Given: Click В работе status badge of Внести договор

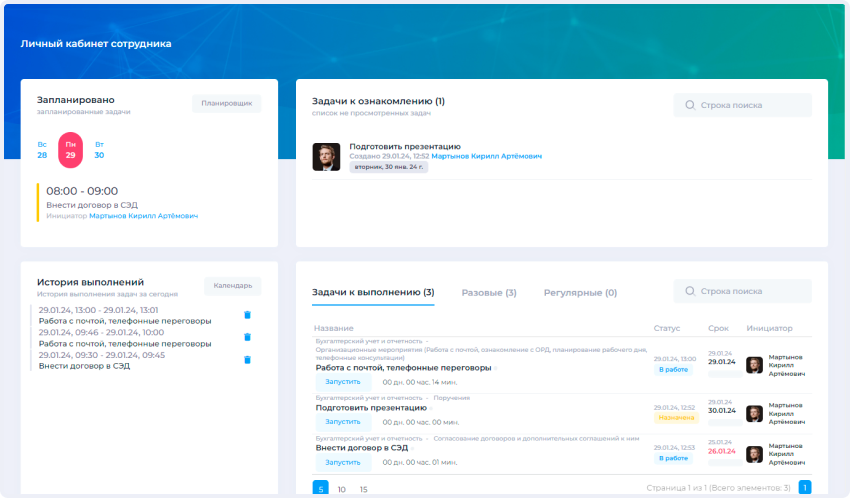Looking at the screenshot, I should (x=672, y=457).
